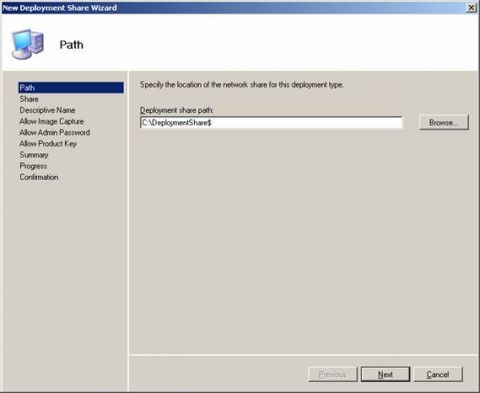Choose the Allow Product Key step
480x393 pixels.
(x=48, y=144)
